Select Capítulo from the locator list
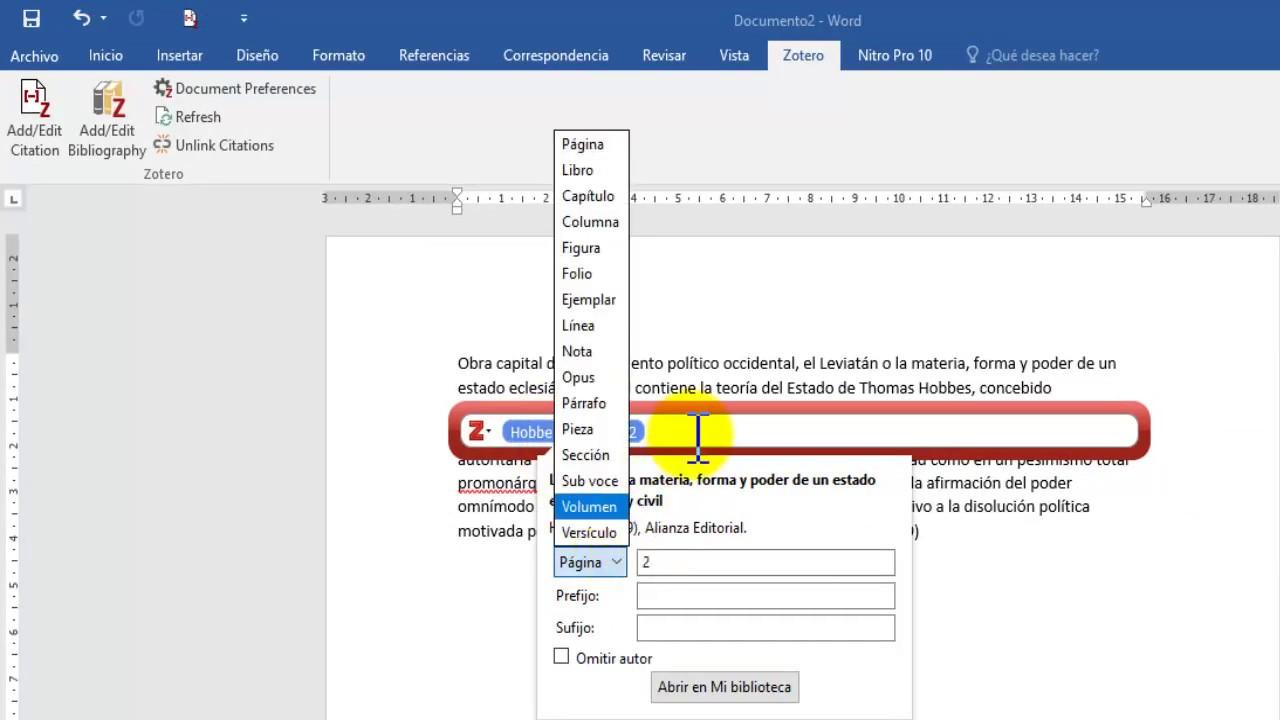This screenshot has height=720, width=1280. pos(588,196)
